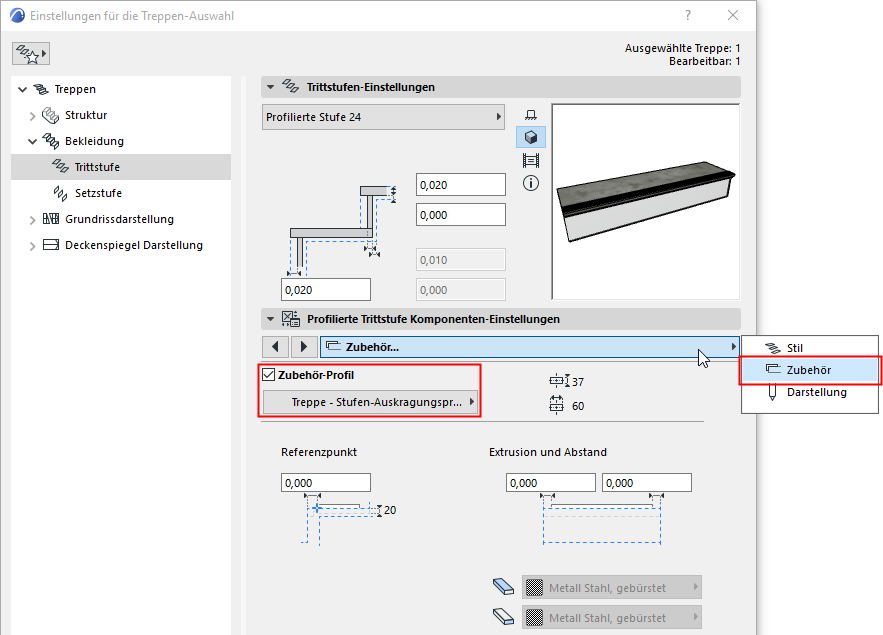
Task: Select the section preview icon
Action: pyautogui.click(x=530, y=160)
